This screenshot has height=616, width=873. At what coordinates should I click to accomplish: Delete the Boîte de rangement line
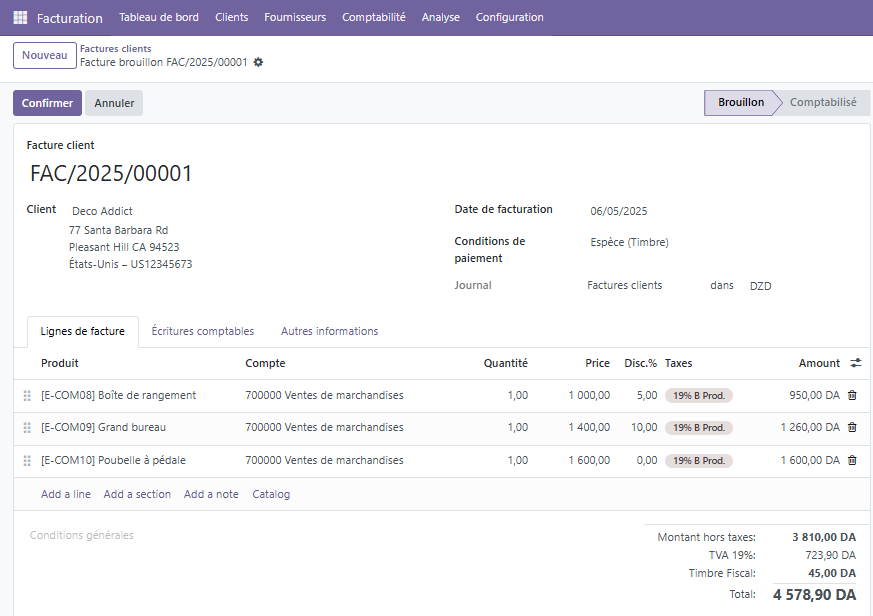pos(852,395)
